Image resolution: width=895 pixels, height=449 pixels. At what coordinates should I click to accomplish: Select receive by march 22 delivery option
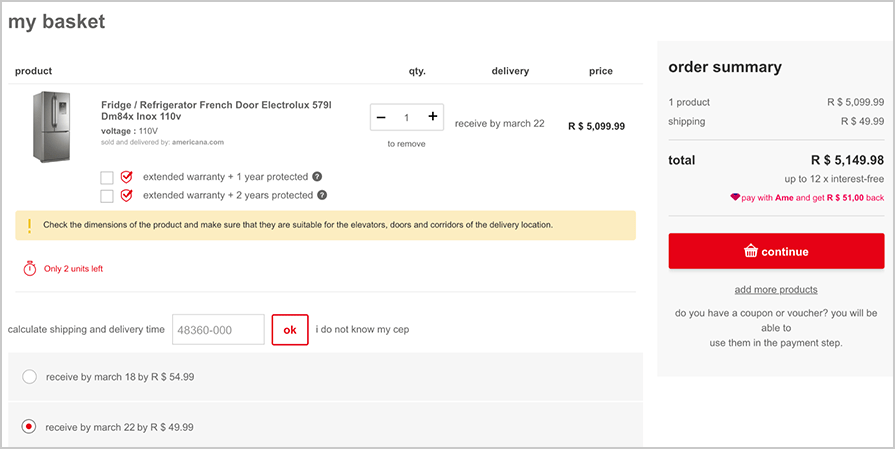point(29,427)
